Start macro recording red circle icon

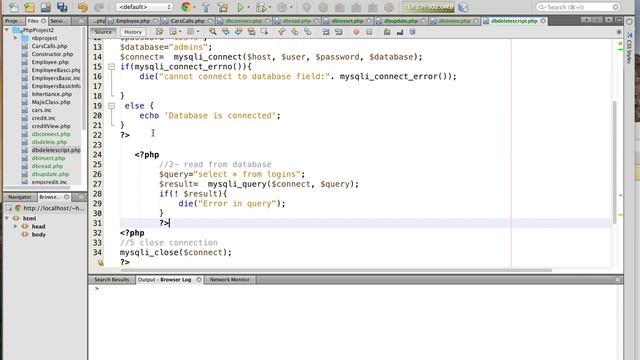point(356,32)
